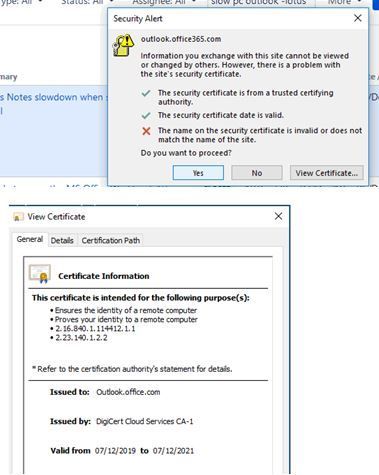Click 'Do you want to proceed?' text
This screenshot has width=379, height=475.
(186, 153)
